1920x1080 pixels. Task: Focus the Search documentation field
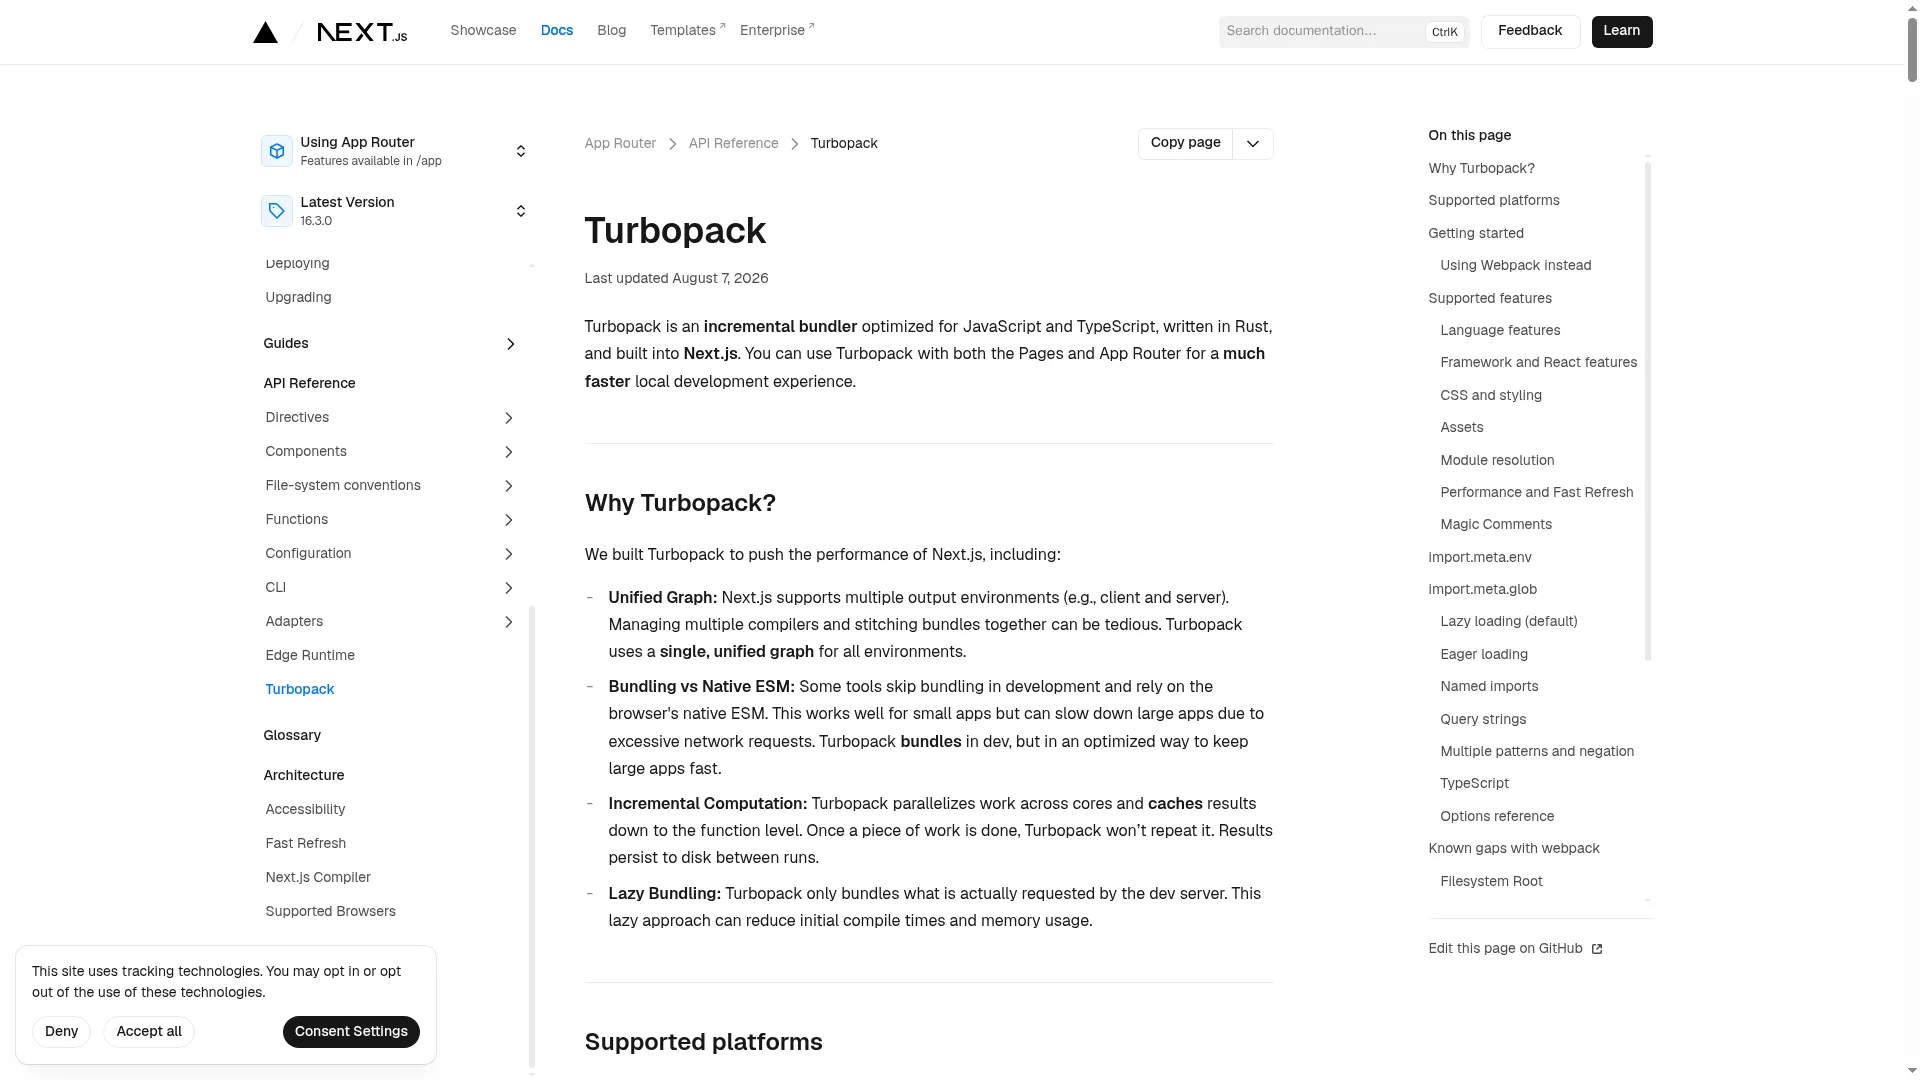click(x=1343, y=32)
